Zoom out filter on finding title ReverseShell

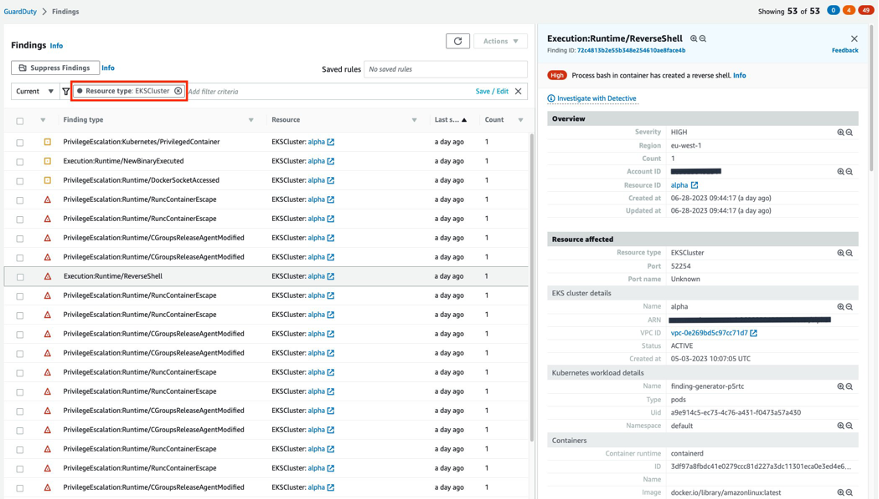click(702, 39)
